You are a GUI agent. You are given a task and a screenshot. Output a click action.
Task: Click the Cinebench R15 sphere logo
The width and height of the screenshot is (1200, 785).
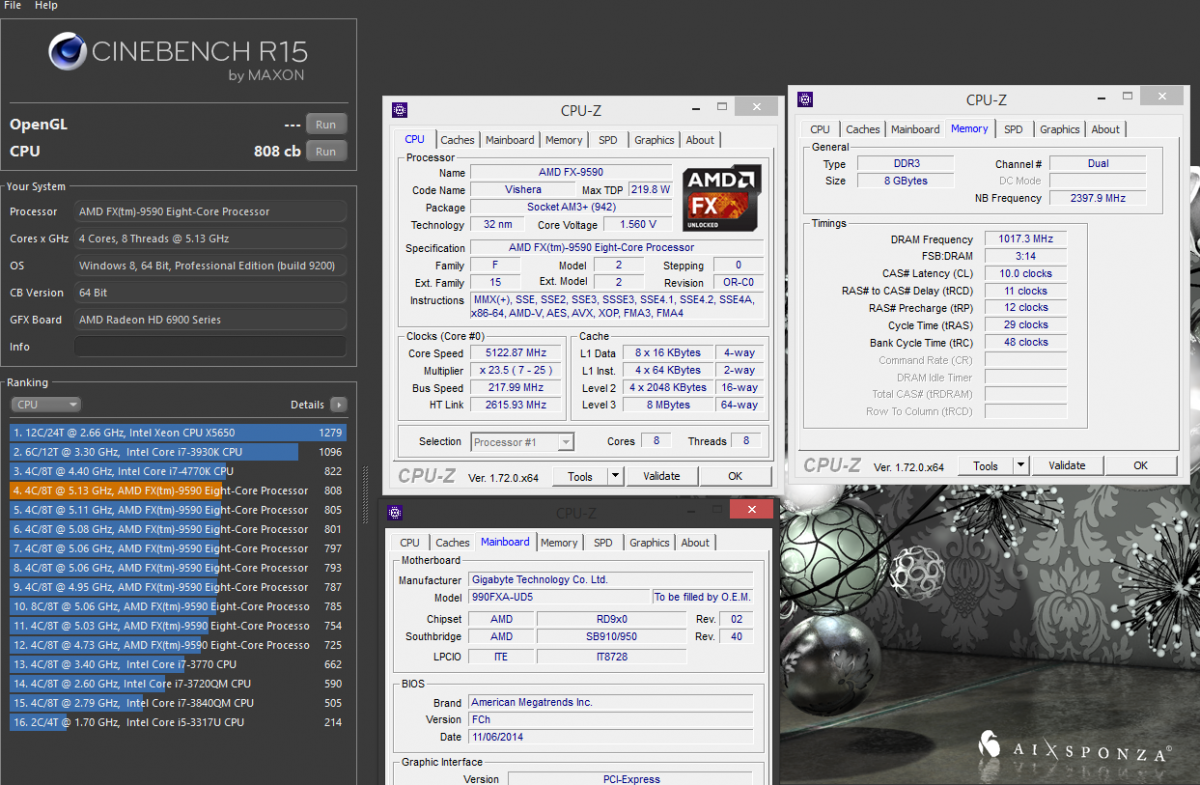(x=67, y=51)
